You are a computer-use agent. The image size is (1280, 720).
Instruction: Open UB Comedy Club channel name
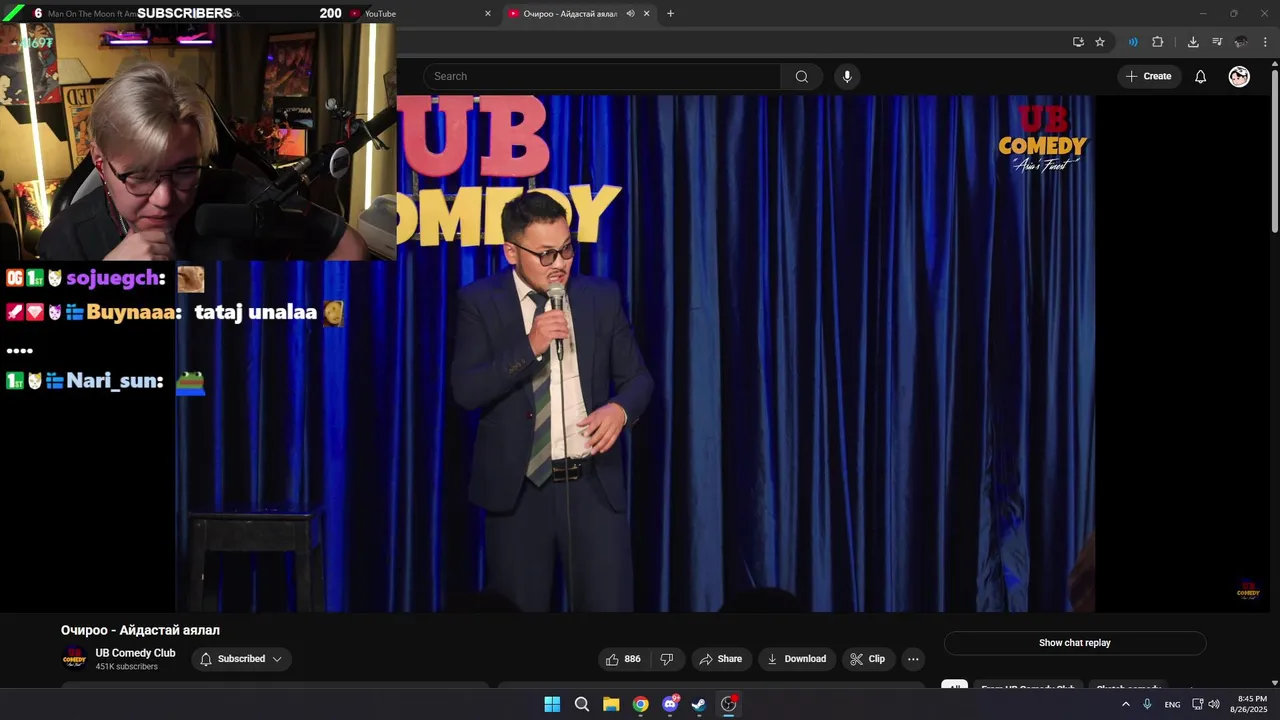[135, 653]
